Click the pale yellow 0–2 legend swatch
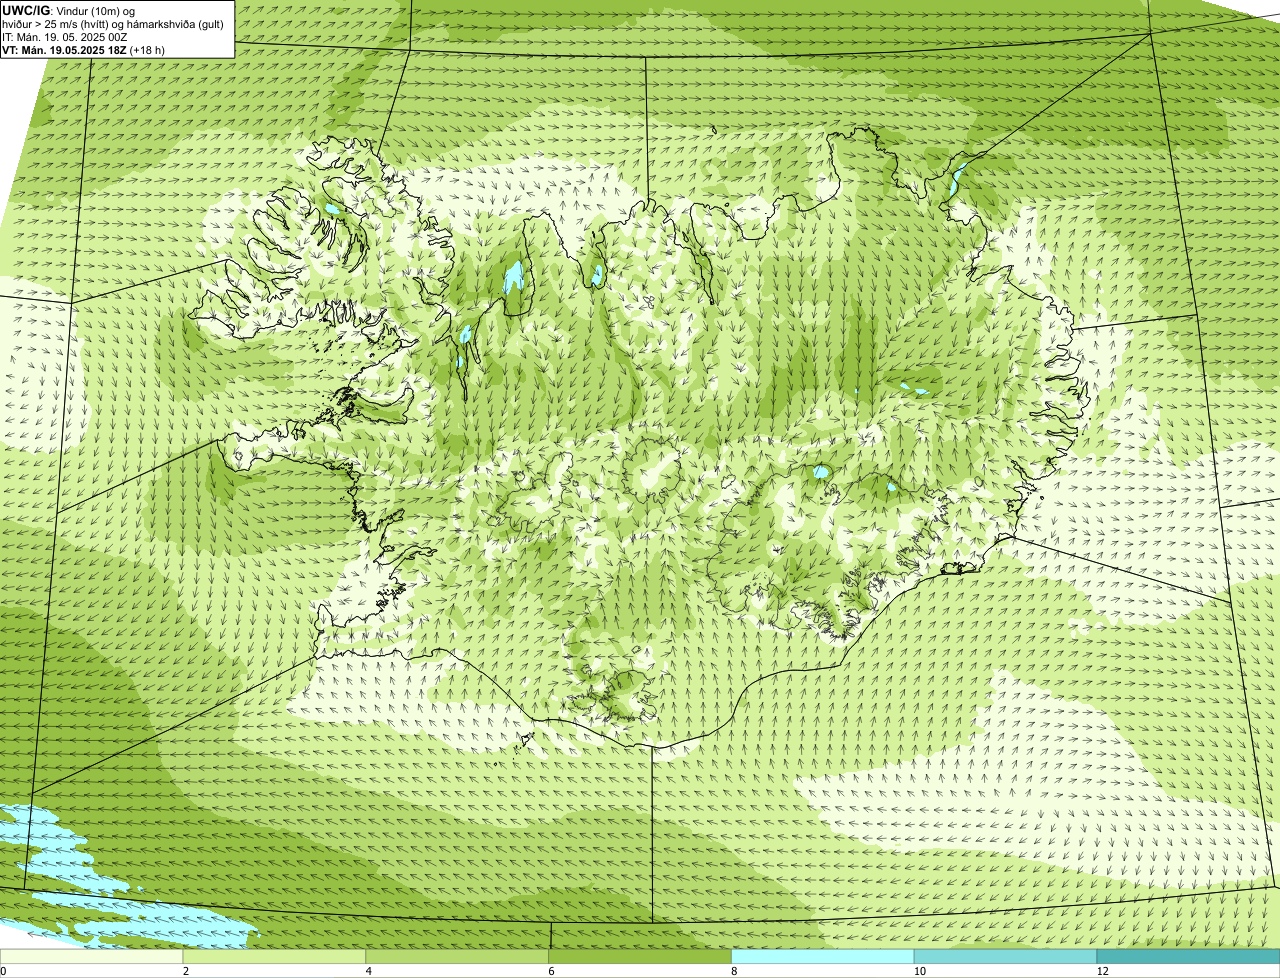This screenshot has width=1280, height=978. 92,957
